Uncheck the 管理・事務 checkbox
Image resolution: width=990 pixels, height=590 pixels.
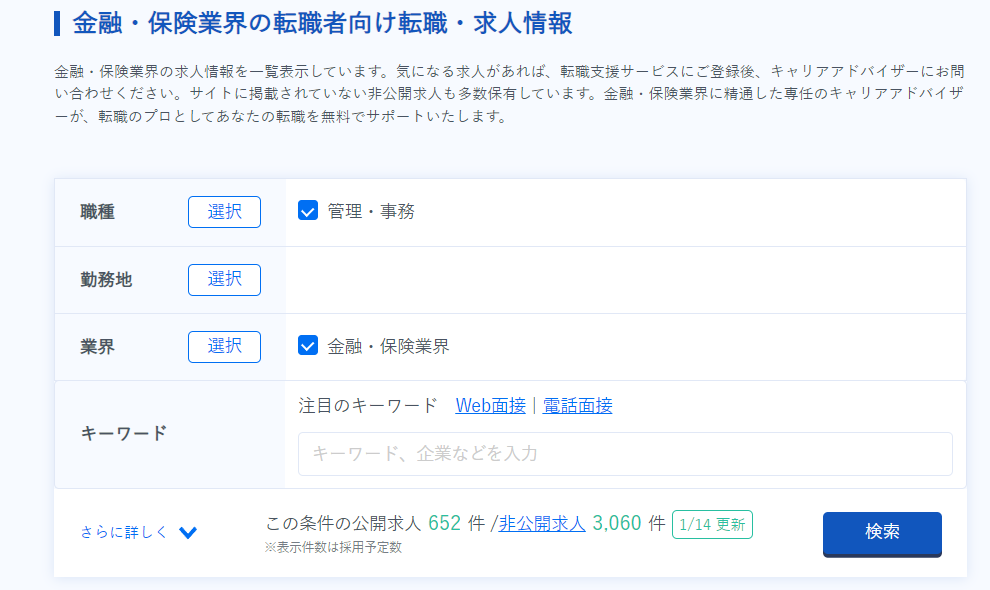tap(307, 211)
